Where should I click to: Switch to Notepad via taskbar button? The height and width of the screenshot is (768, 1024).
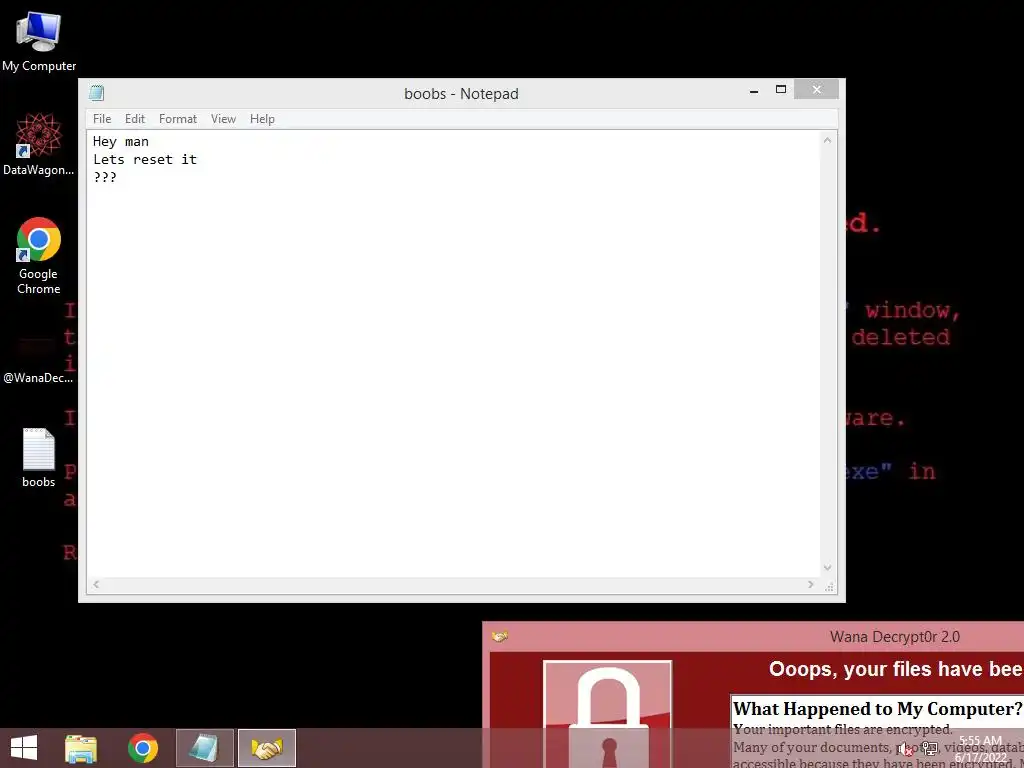coord(204,748)
